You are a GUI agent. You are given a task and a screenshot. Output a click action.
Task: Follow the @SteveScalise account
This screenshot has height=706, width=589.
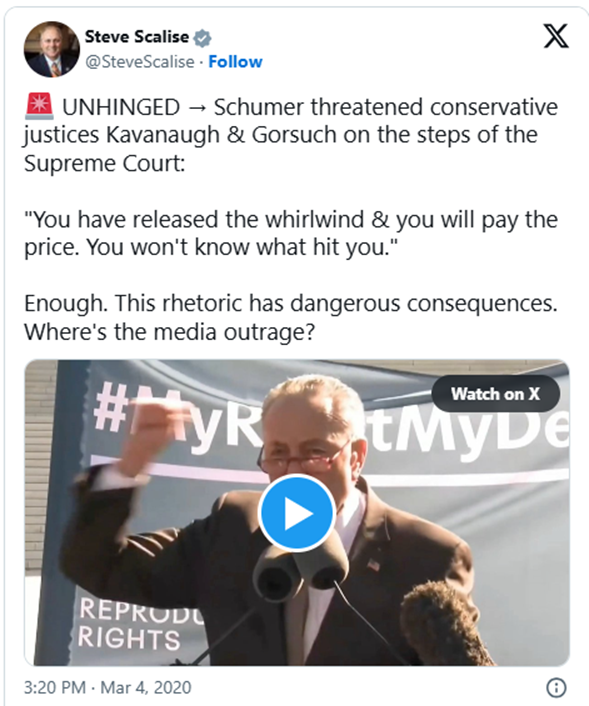(235, 62)
